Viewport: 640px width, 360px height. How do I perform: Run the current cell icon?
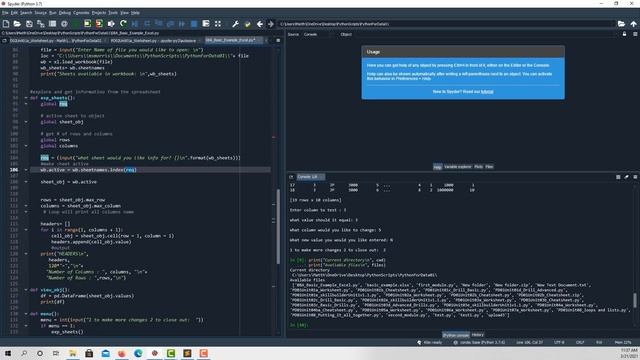coord(87,24)
